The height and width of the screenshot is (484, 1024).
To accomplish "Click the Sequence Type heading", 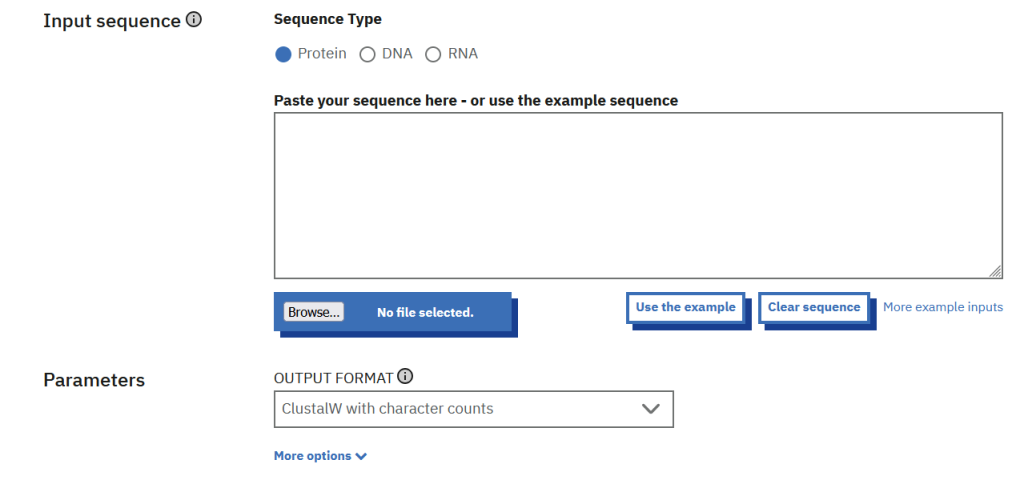I will click(x=327, y=19).
